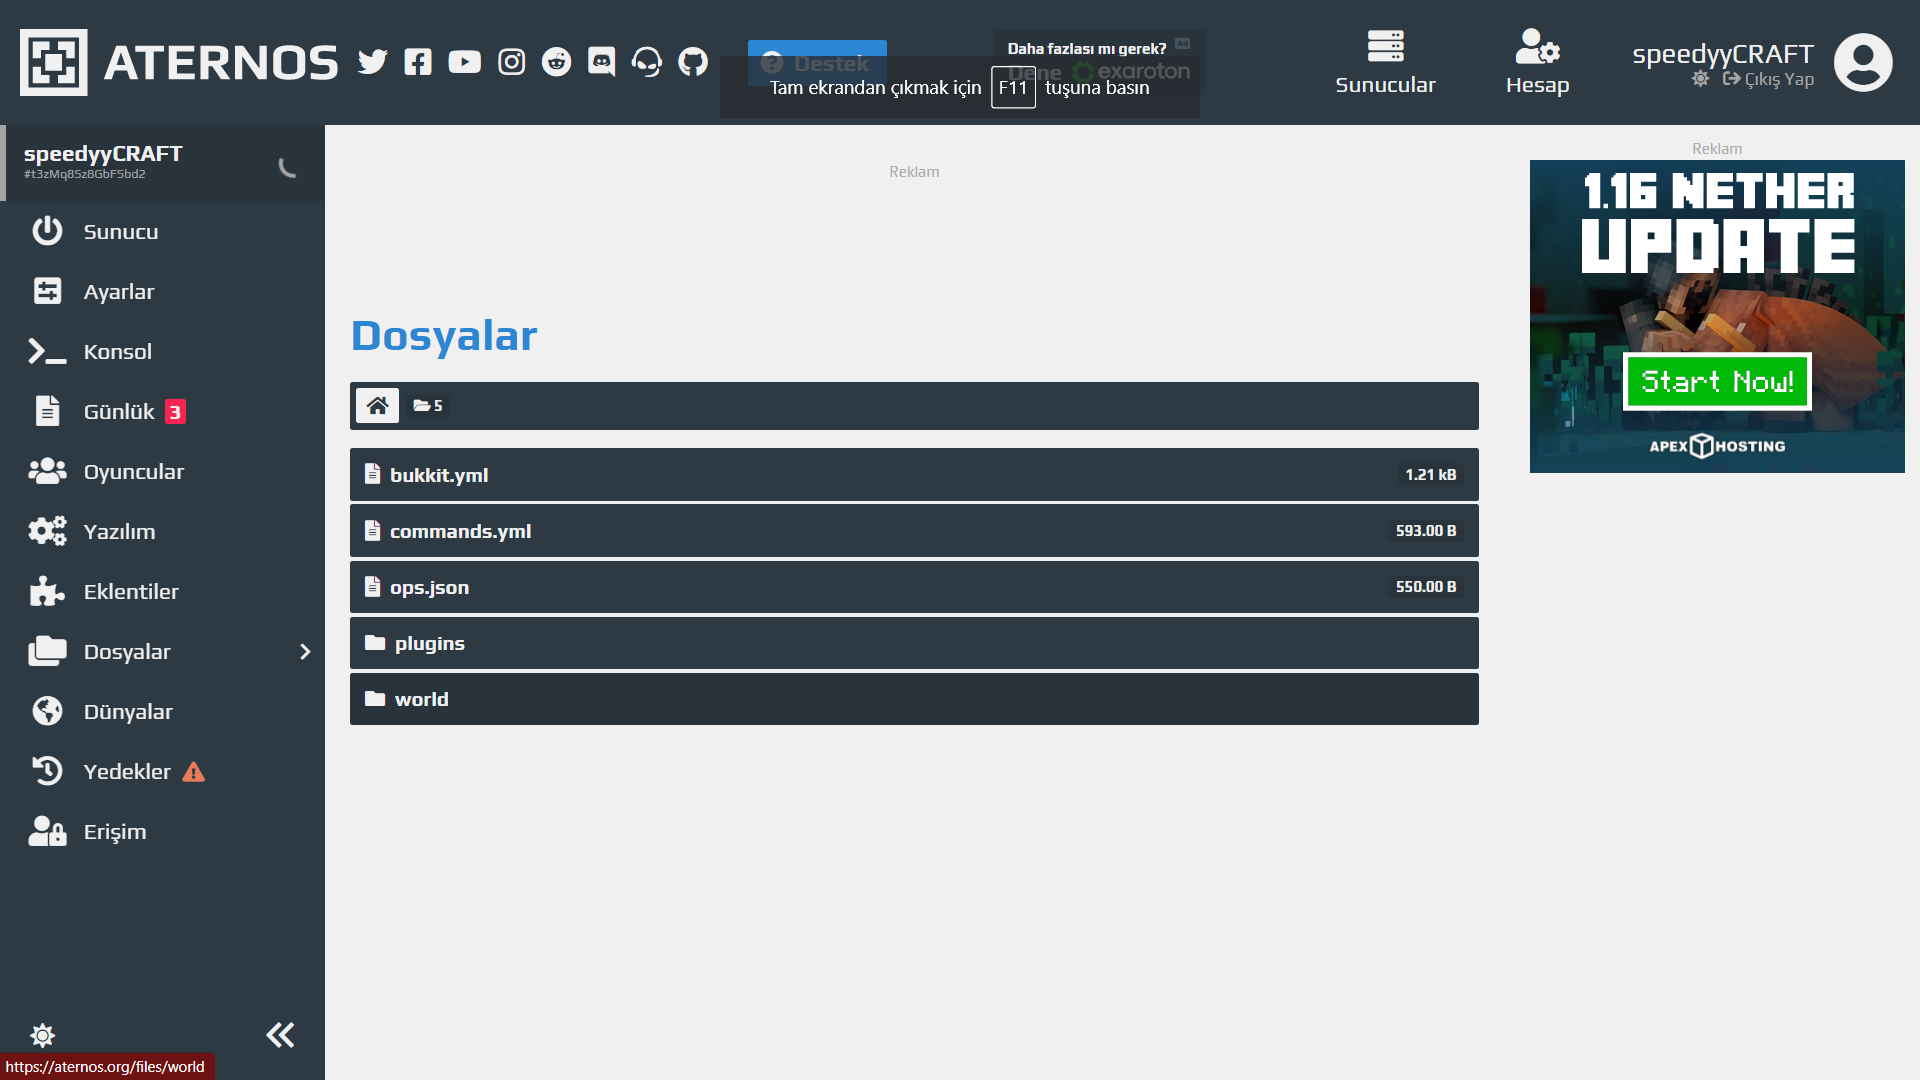Image resolution: width=1920 pixels, height=1080 pixels.
Task: Click the Apex Hosting logo in ad
Action: pos(1717,446)
